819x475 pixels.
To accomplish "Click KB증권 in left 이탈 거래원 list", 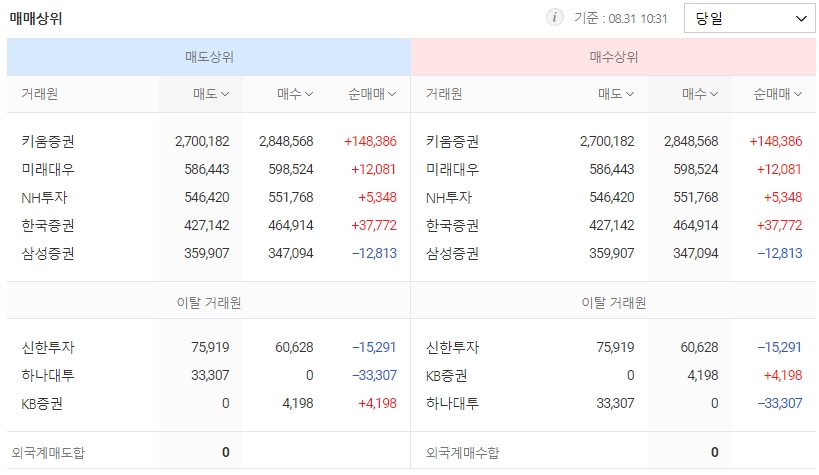I will (x=42, y=403).
